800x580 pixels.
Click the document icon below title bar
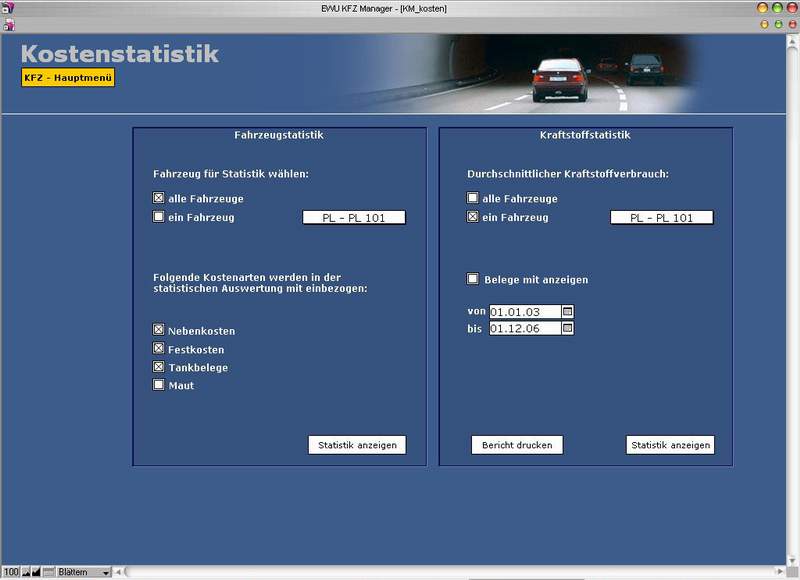[x=9, y=24]
